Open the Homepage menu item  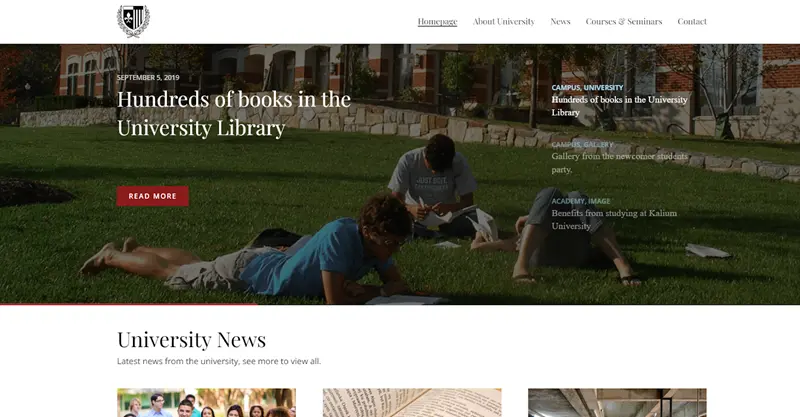tap(437, 21)
